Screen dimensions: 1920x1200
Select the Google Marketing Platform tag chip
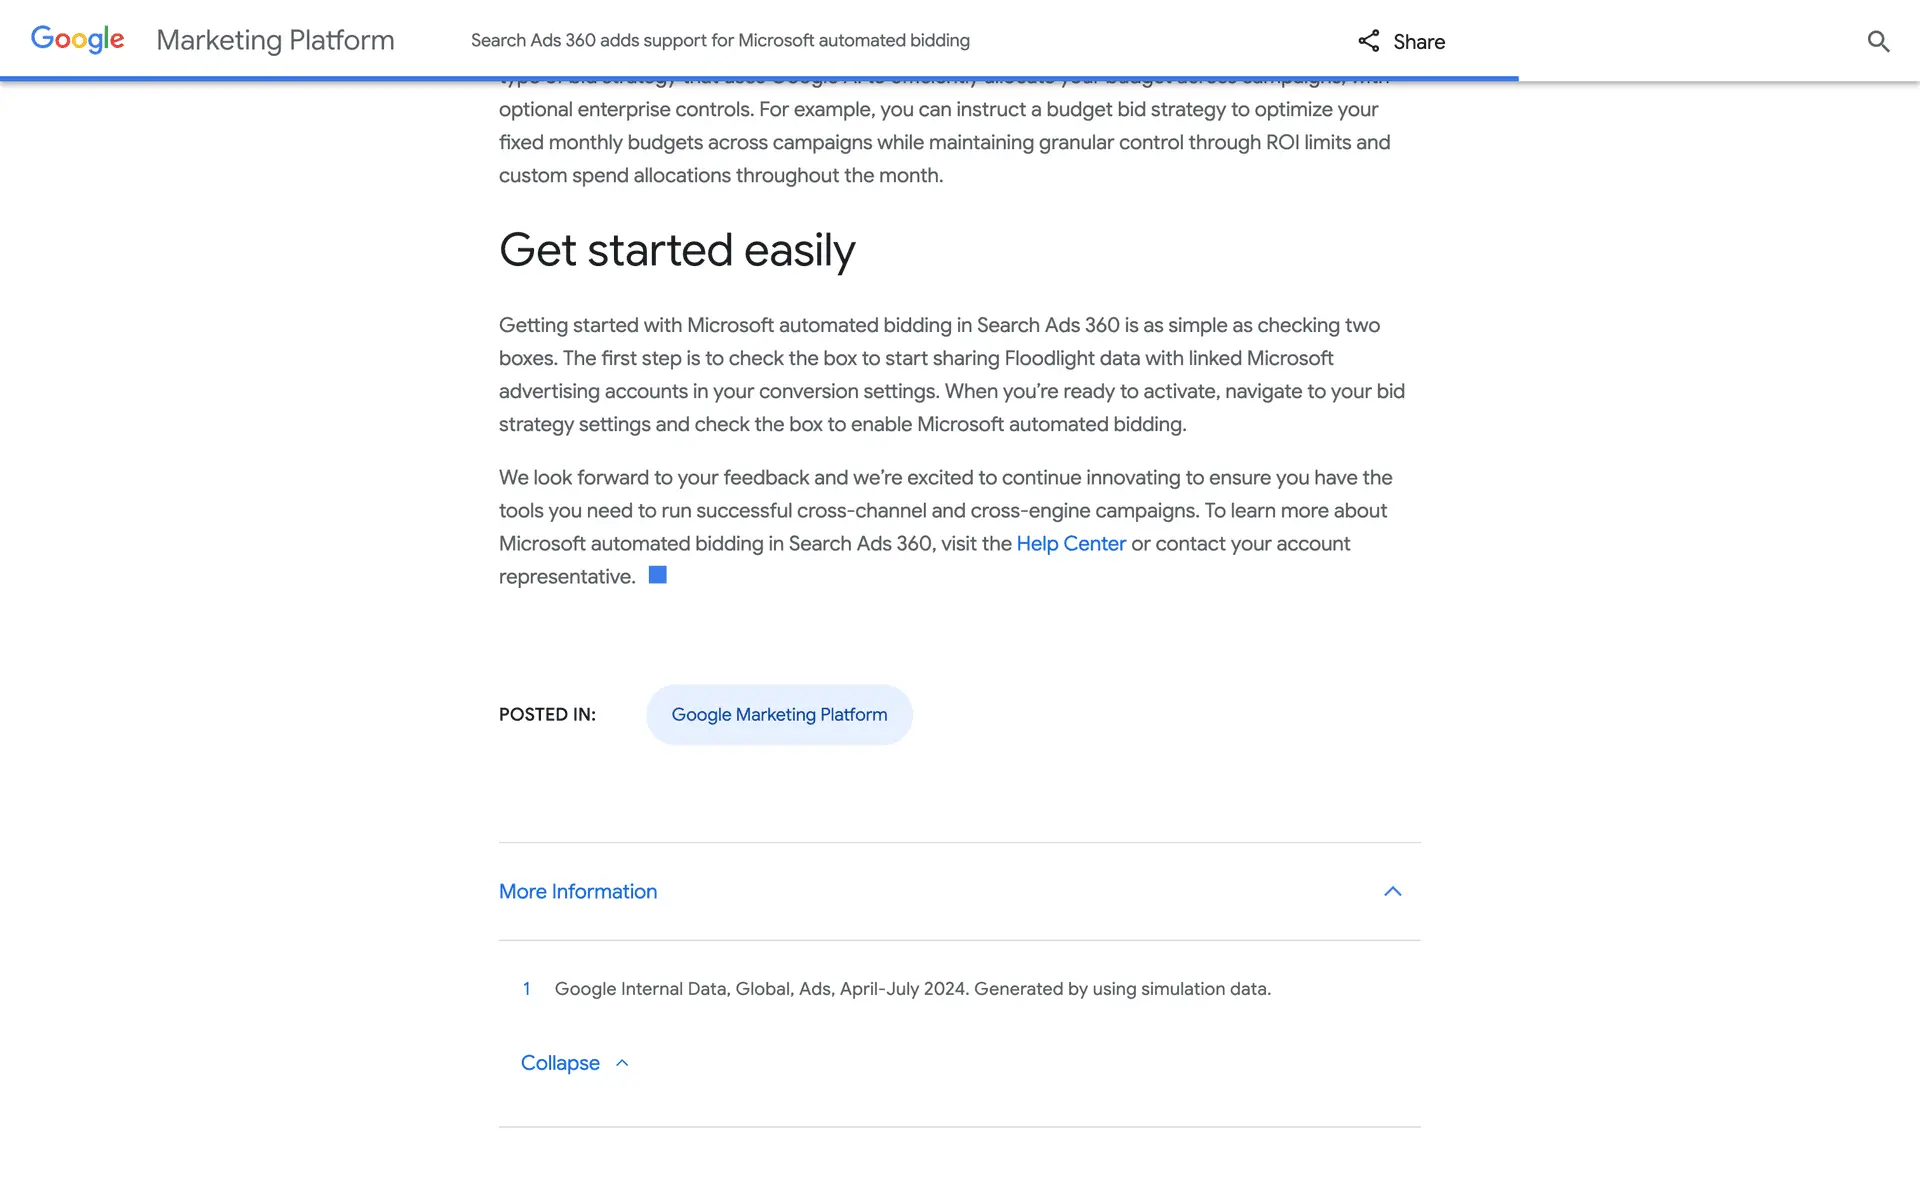tap(779, 715)
